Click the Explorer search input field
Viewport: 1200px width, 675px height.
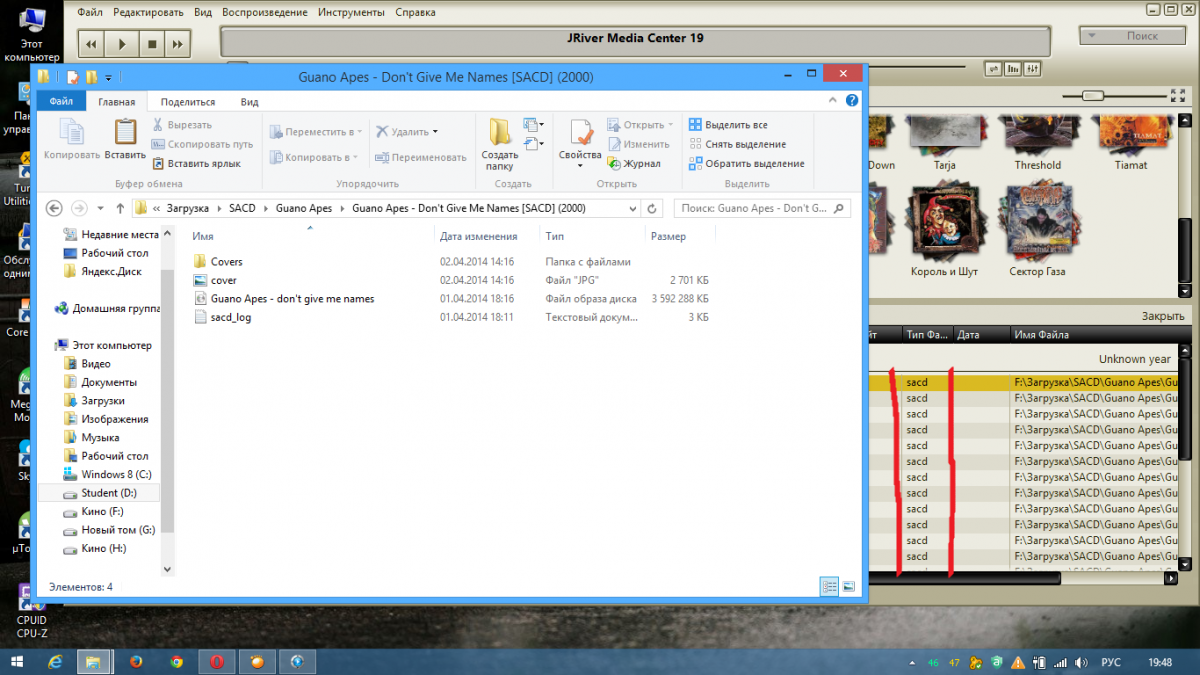(763, 209)
